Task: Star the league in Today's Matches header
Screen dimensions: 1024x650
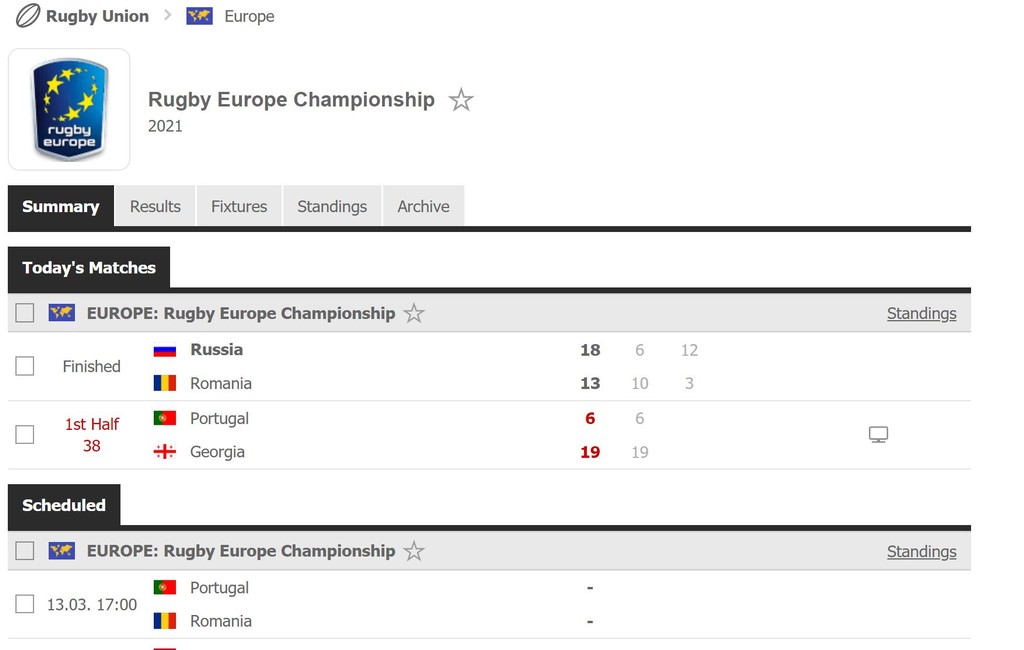Action: point(413,314)
